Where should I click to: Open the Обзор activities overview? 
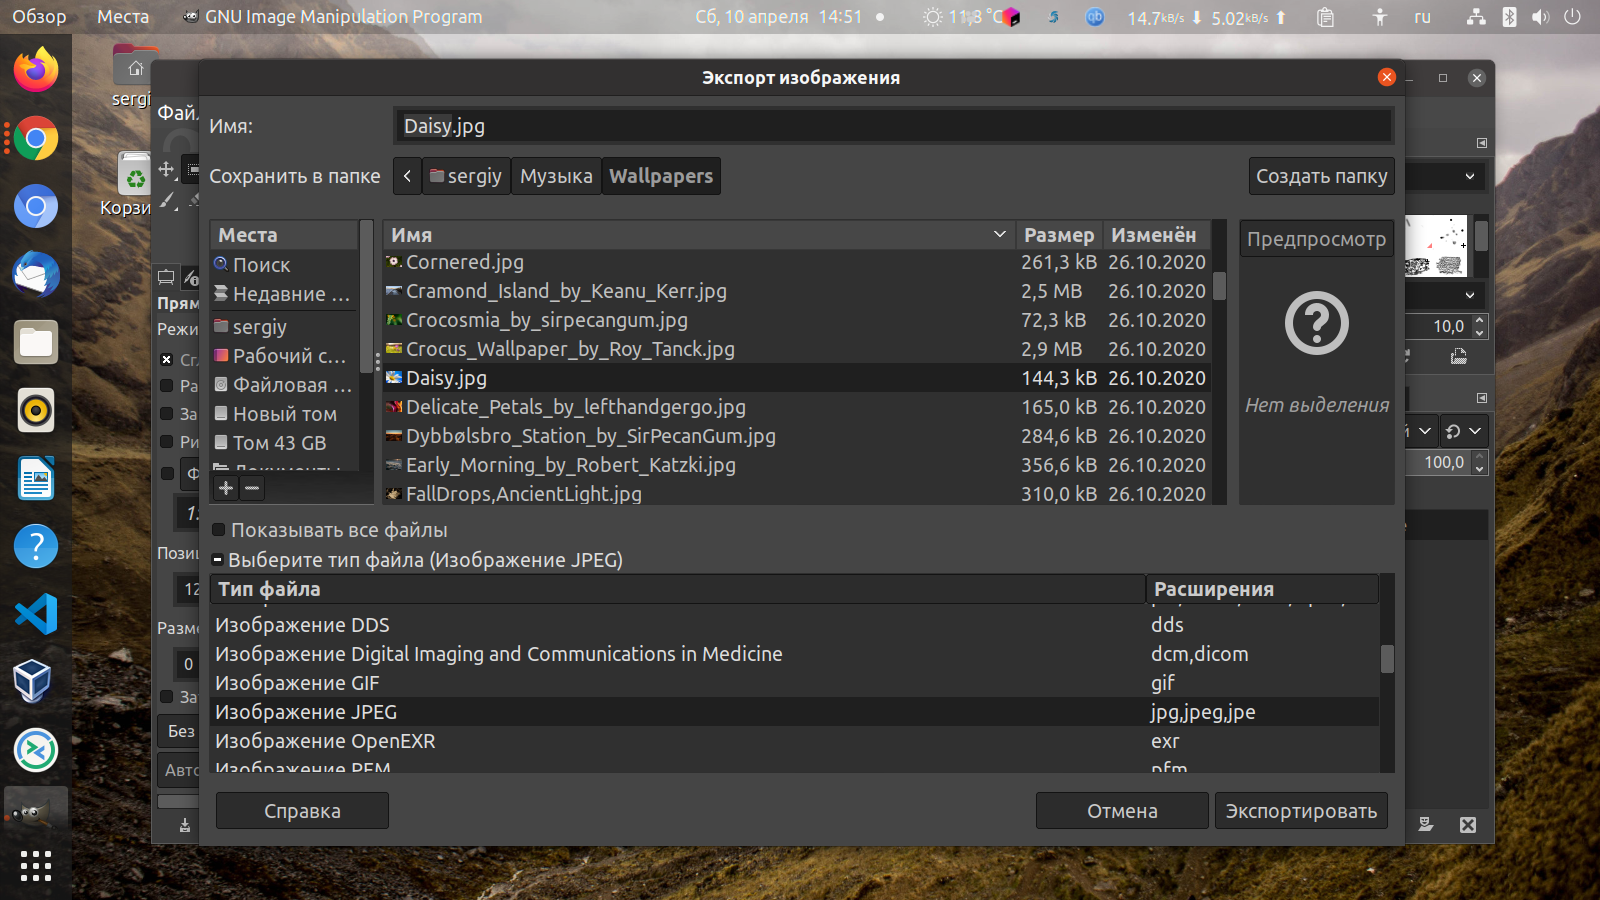point(39,17)
